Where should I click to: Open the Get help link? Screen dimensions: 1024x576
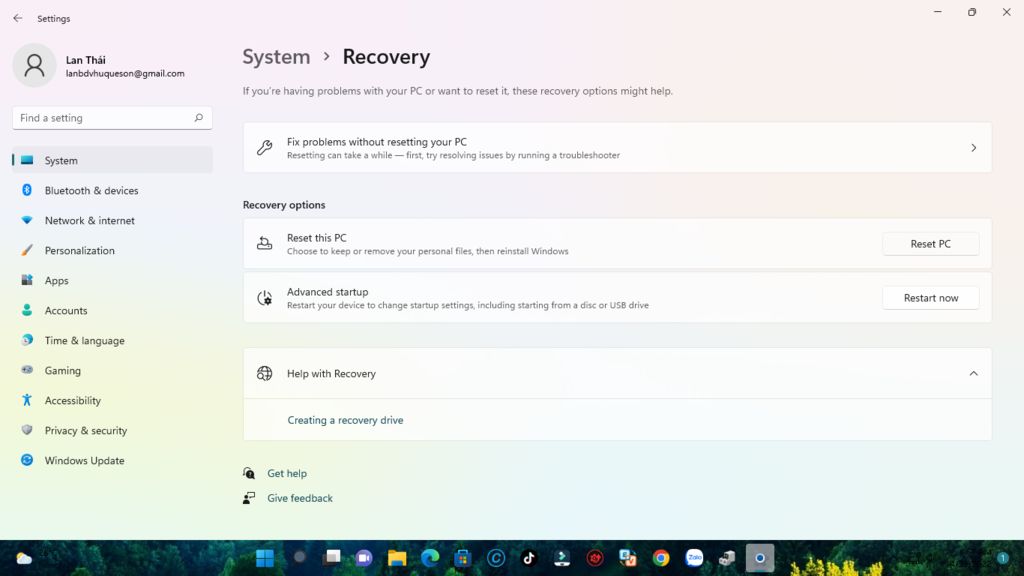pos(287,473)
